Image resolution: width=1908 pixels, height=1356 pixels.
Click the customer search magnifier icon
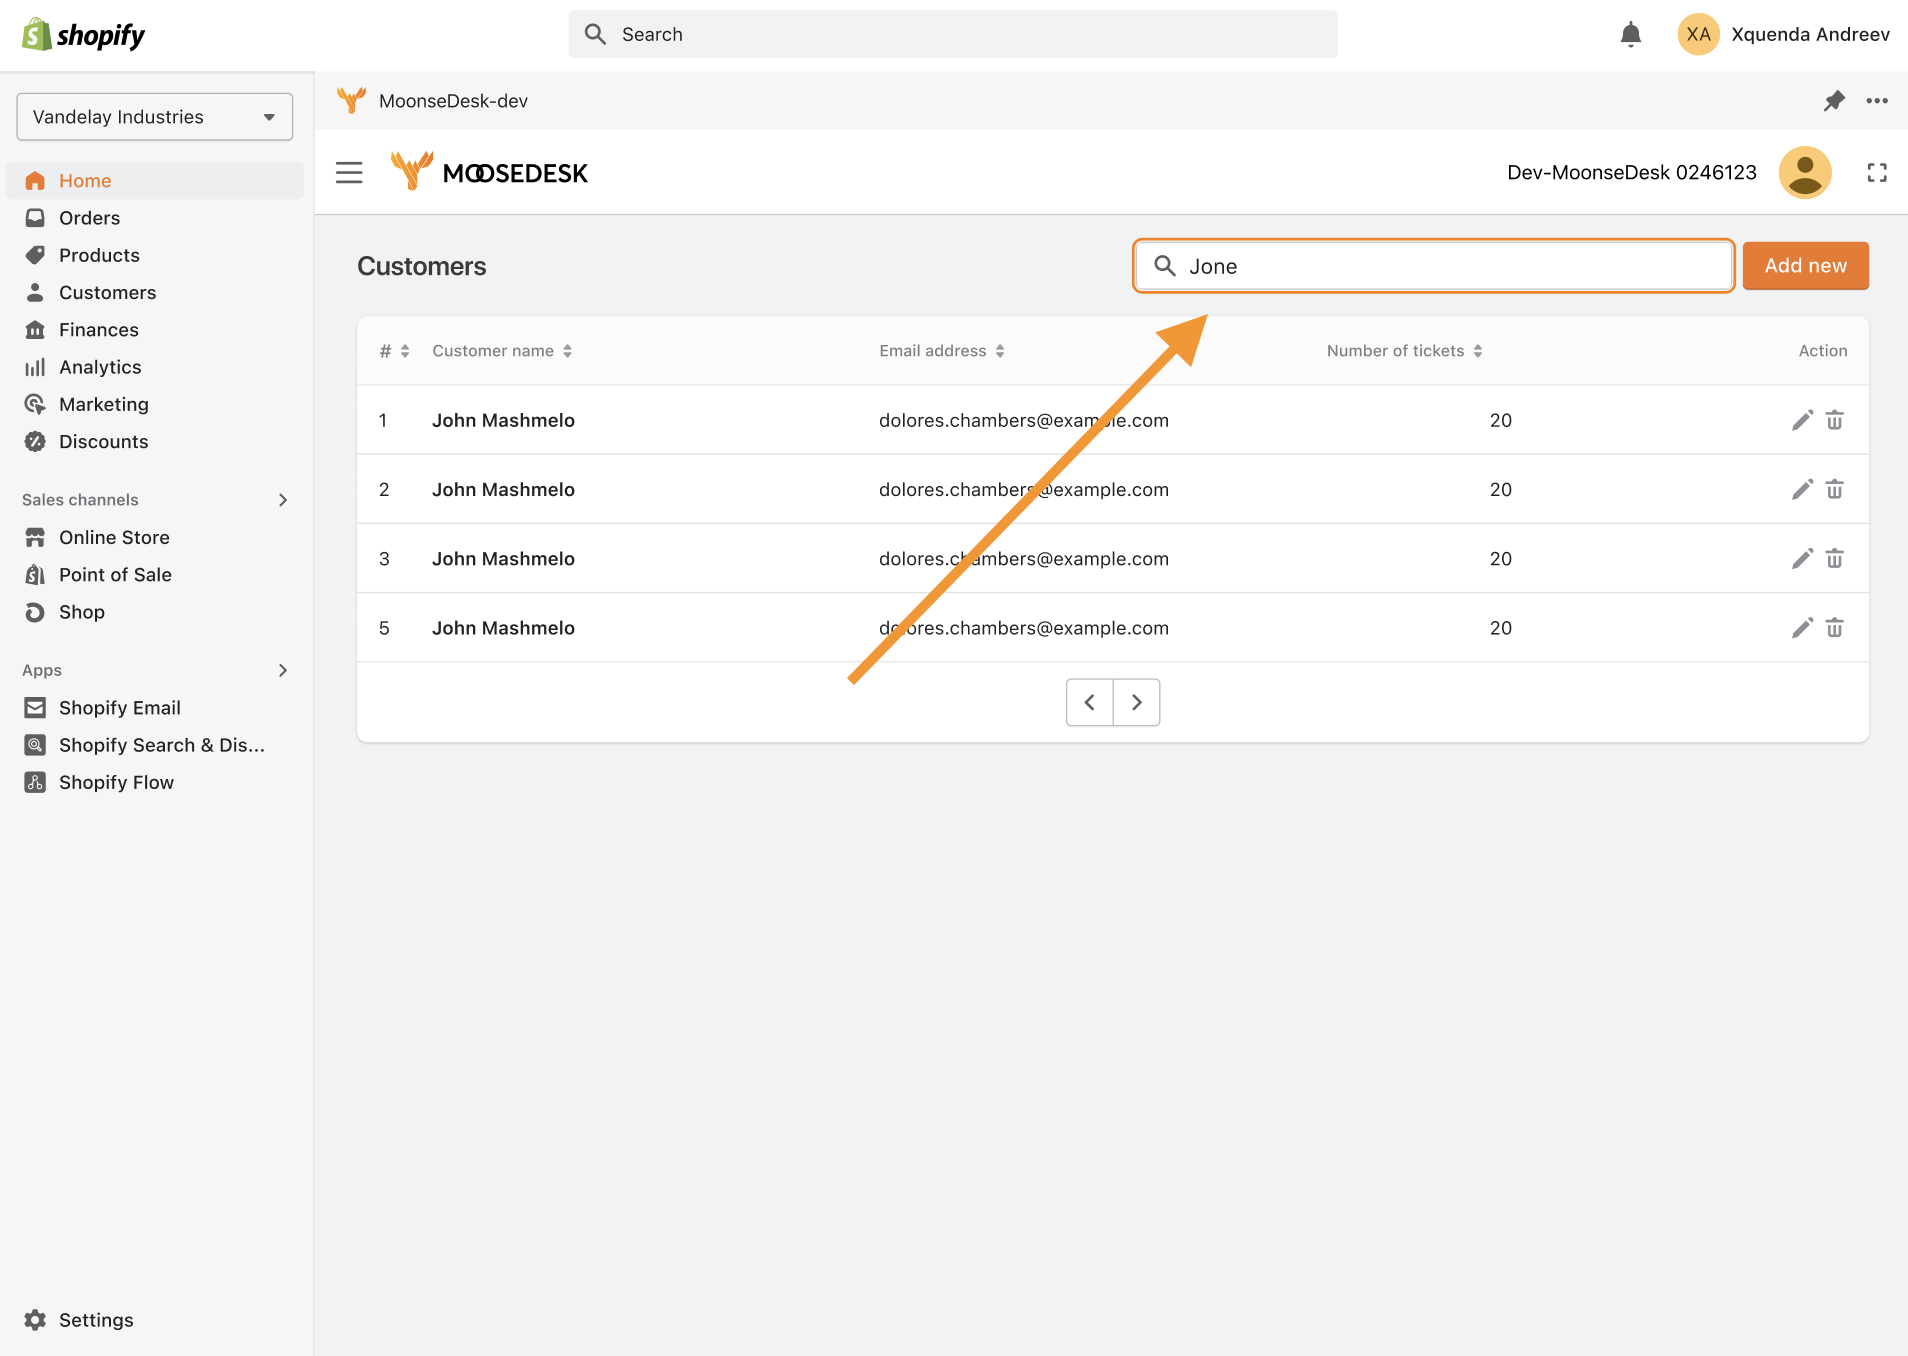(x=1164, y=266)
